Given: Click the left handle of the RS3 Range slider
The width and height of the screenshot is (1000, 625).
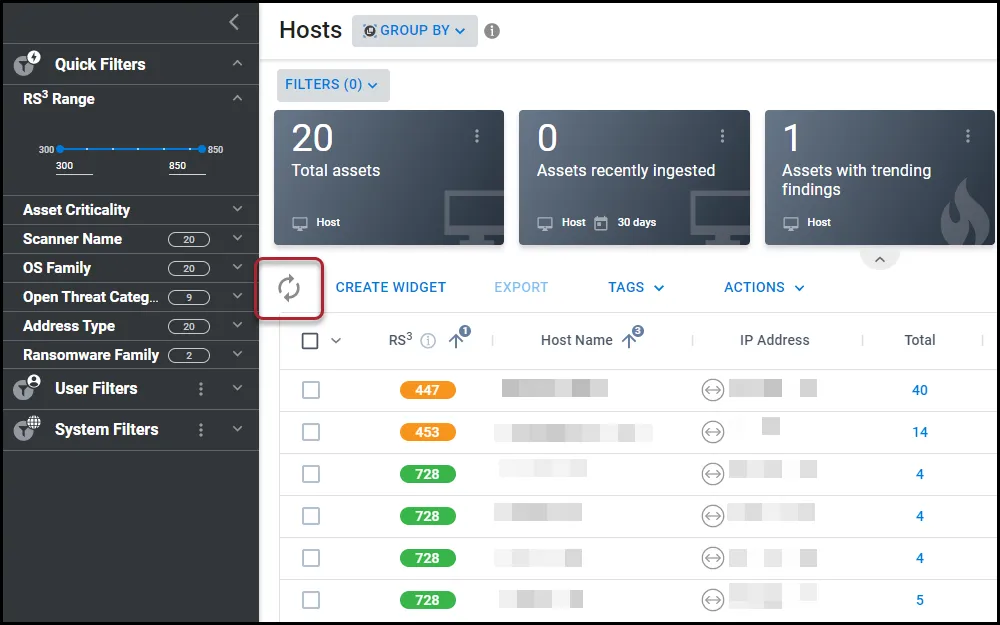Looking at the screenshot, I should [x=60, y=149].
